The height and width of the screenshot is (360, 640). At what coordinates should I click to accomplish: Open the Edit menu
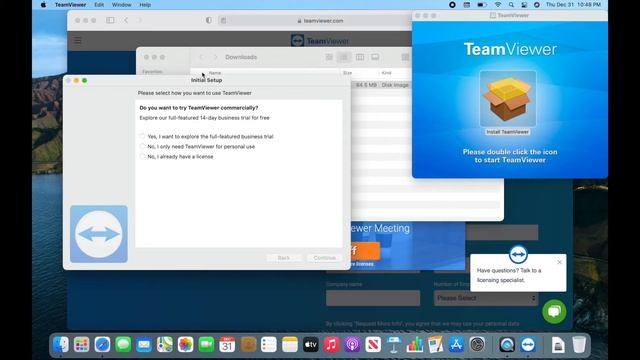(x=99, y=5)
